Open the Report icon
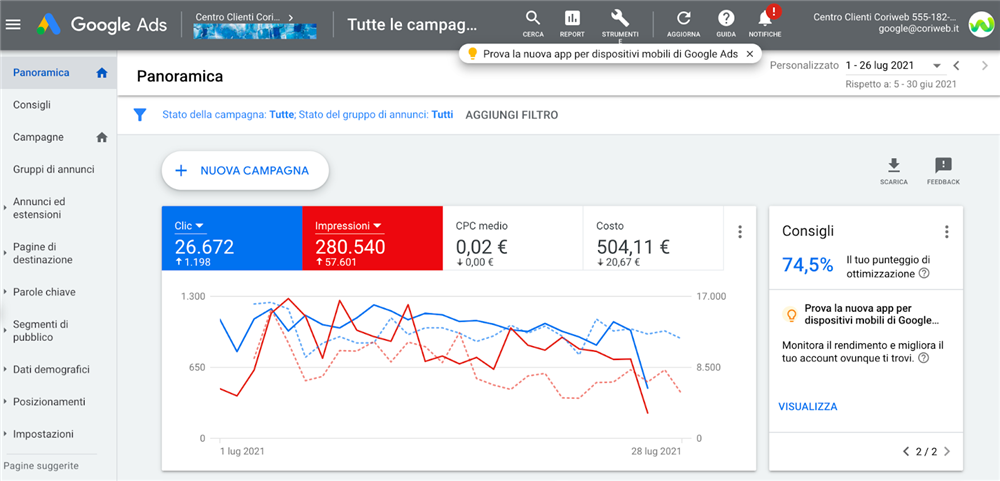The height and width of the screenshot is (481, 1000). 572,24
